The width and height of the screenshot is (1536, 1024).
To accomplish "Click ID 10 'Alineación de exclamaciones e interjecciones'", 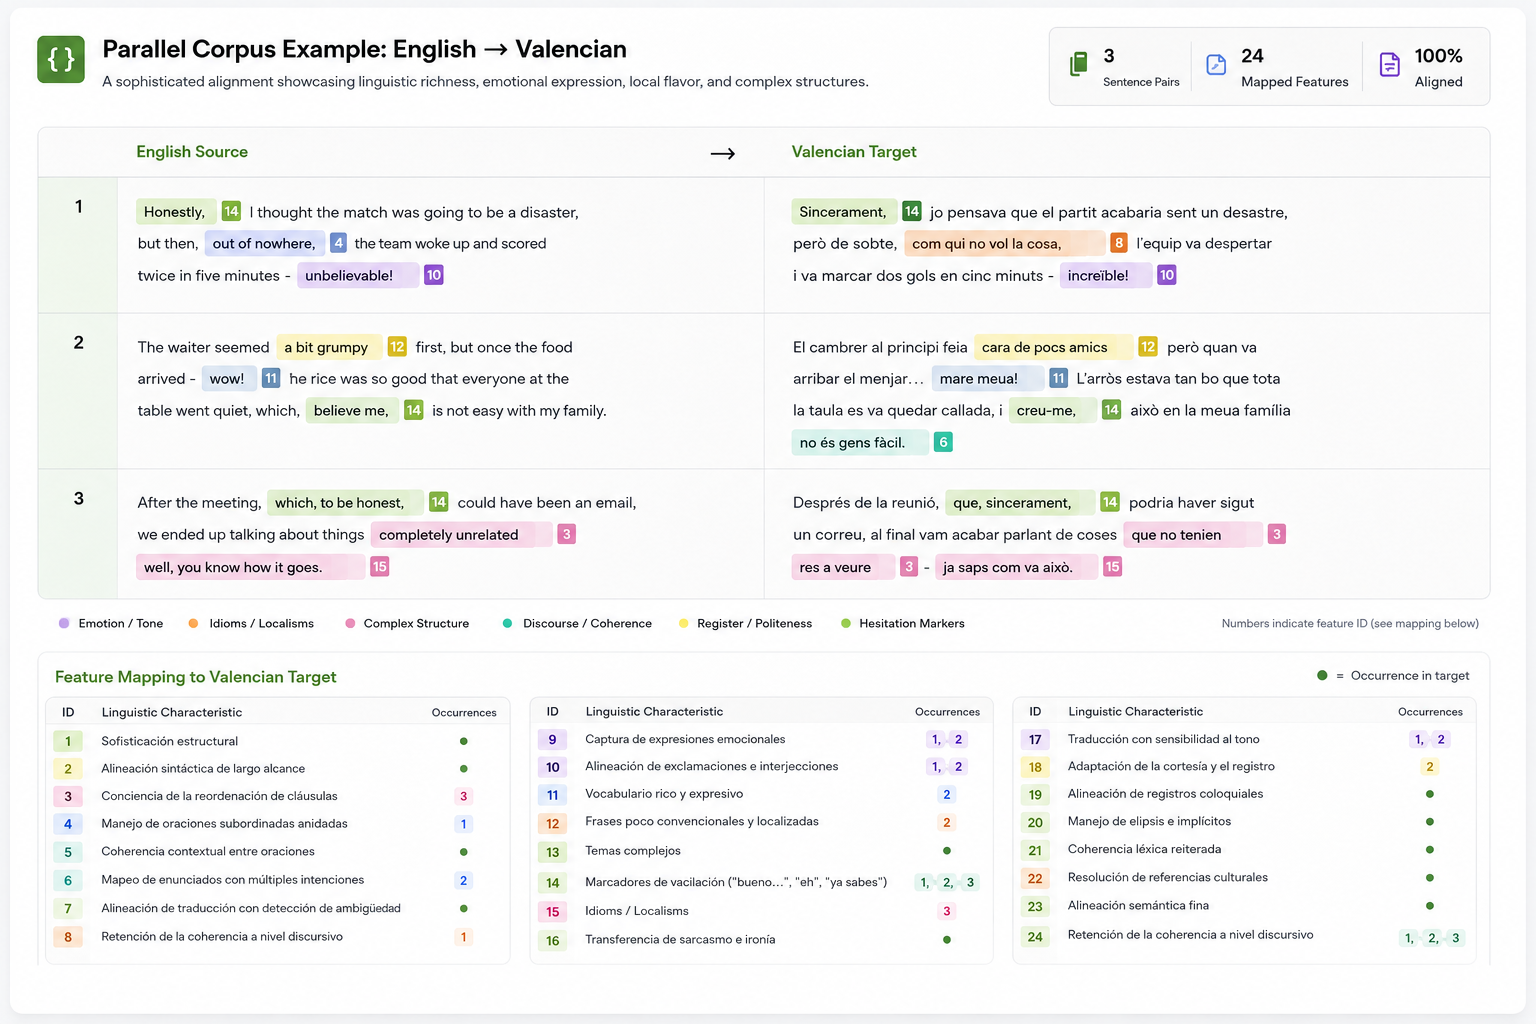I will [552, 767].
